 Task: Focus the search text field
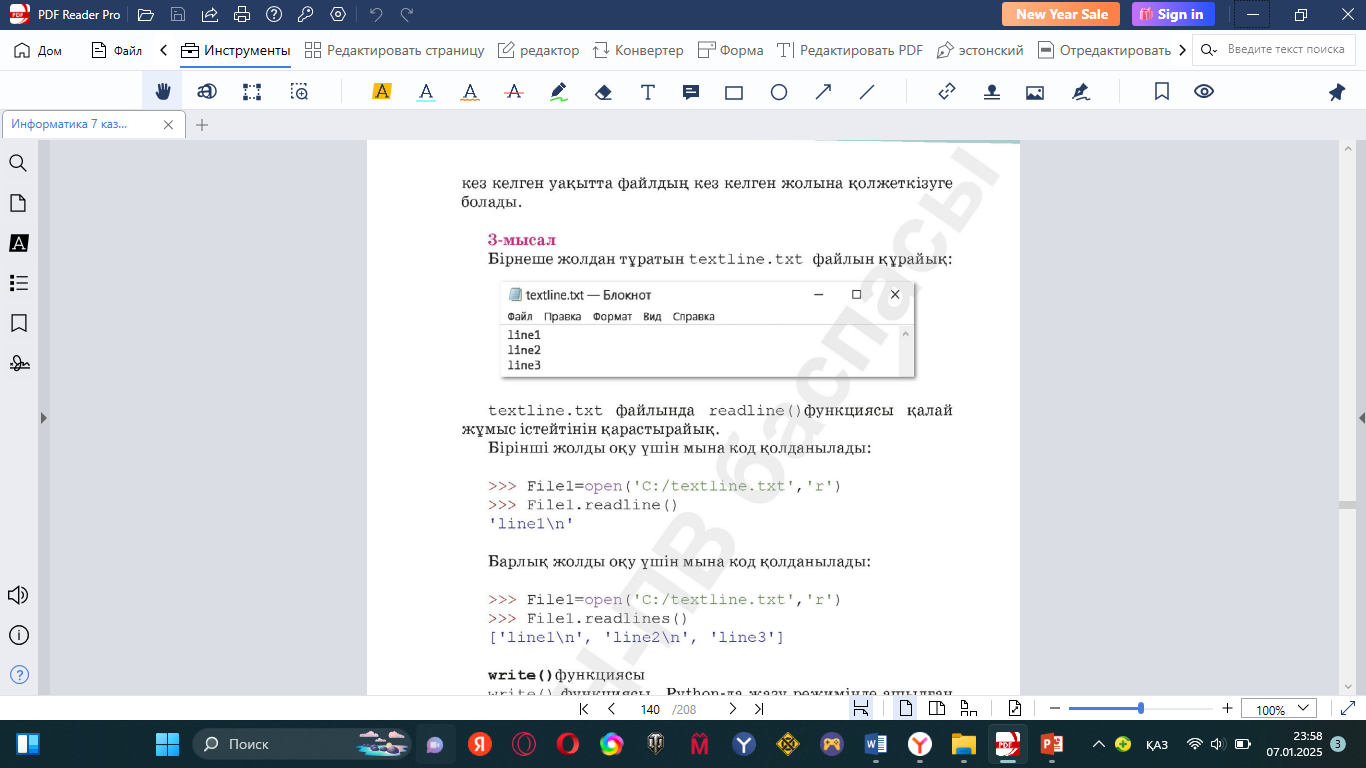[x=1275, y=49]
